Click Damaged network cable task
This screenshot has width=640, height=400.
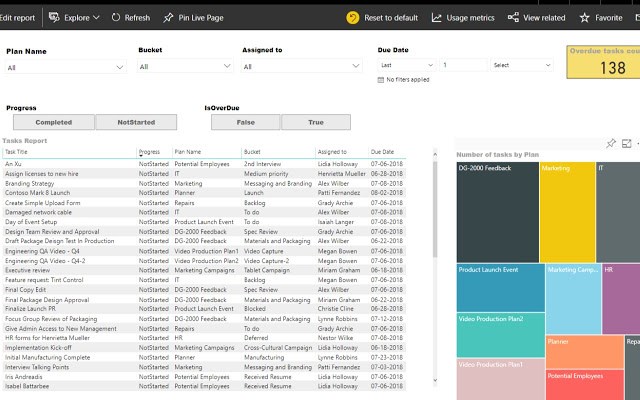point(38,212)
